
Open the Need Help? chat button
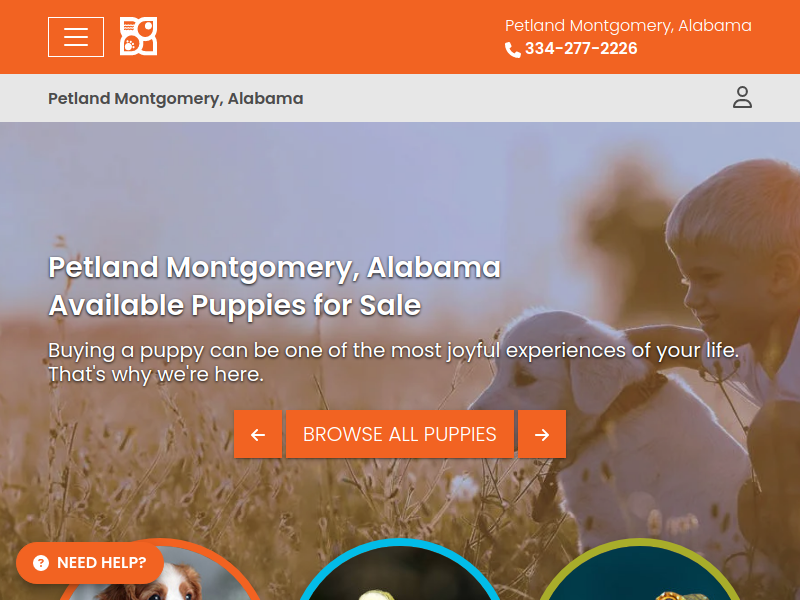[90, 563]
